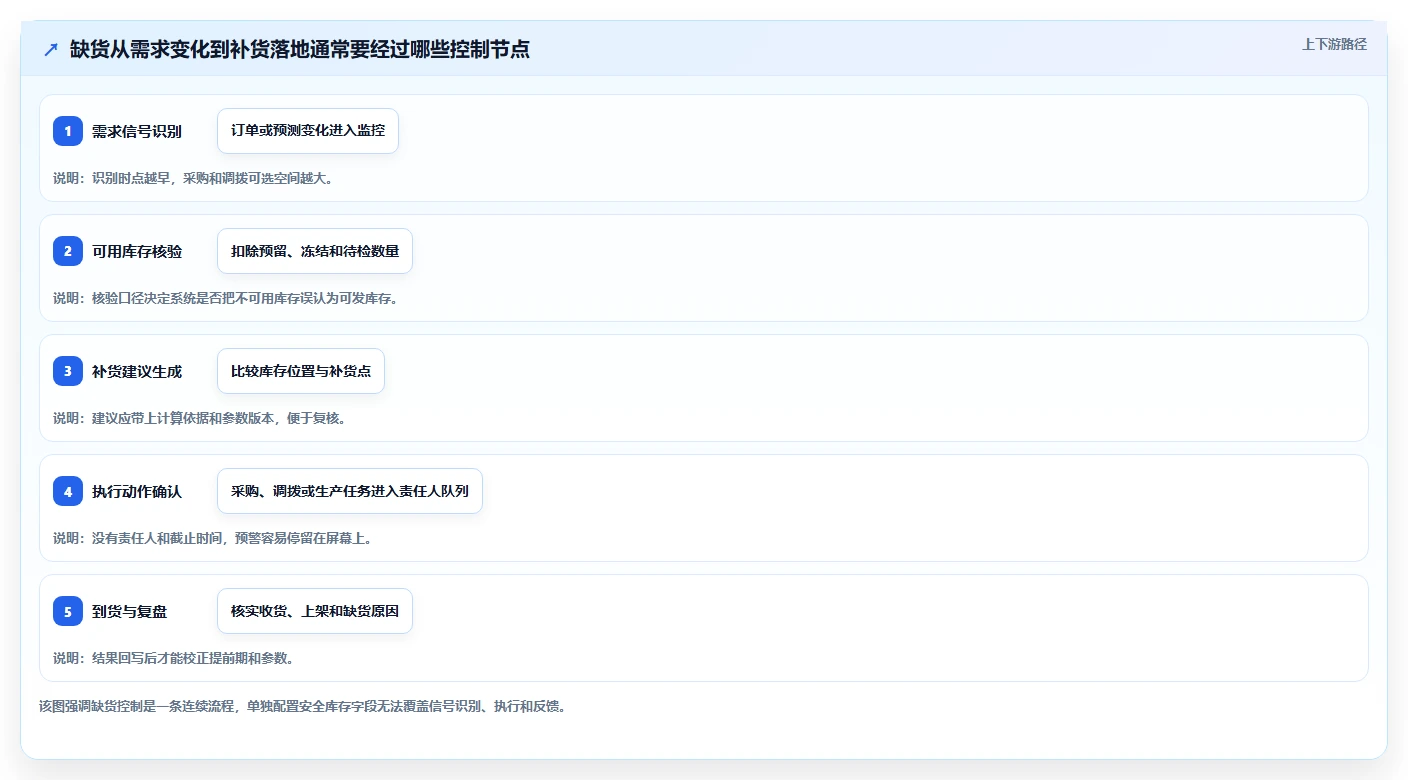This screenshot has height=780, width=1408.
Task: Select step number 4 badge
Action: click(68, 491)
